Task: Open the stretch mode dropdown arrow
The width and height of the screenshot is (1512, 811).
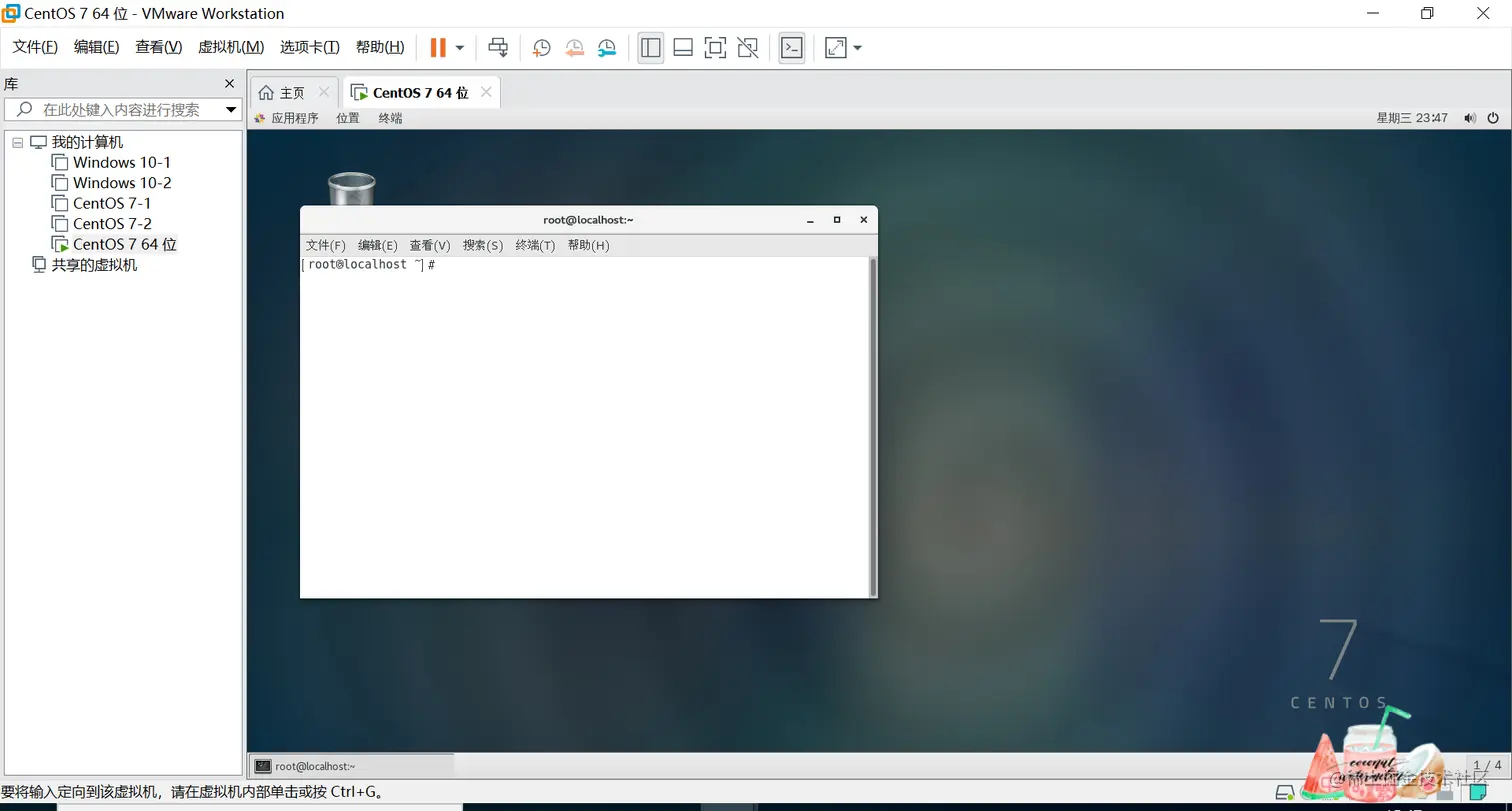Action: (857, 47)
